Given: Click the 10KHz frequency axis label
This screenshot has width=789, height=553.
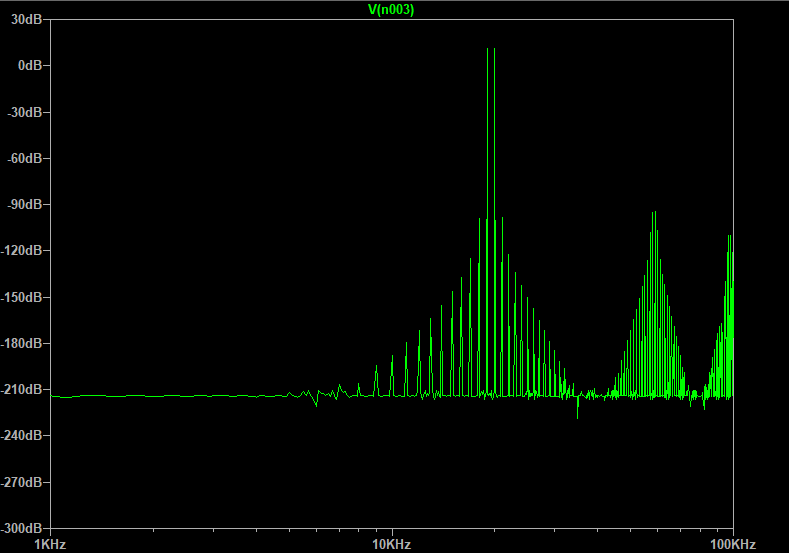Looking at the screenshot, I should point(392,544).
